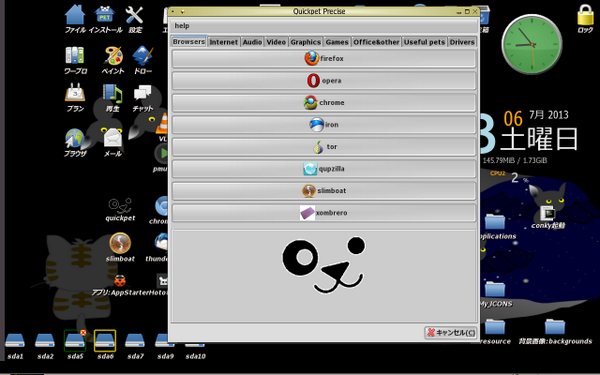Switch to the Audio tab

(x=252, y=42)
